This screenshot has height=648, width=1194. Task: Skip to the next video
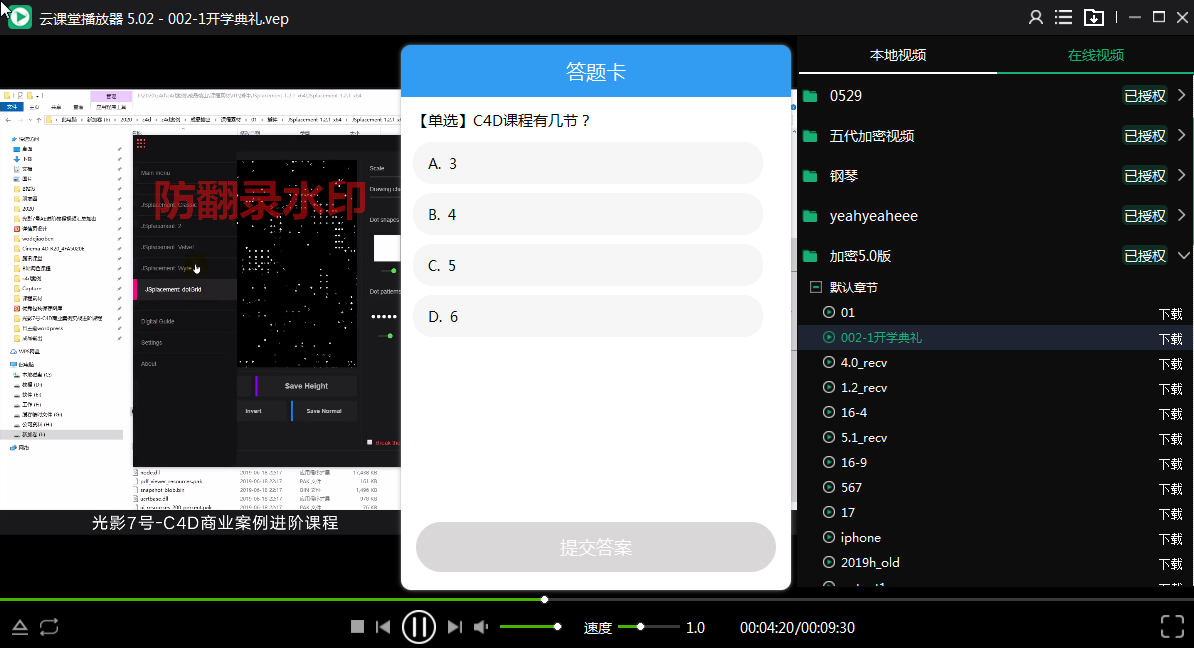pyautogui.click(x=455, y=627)
